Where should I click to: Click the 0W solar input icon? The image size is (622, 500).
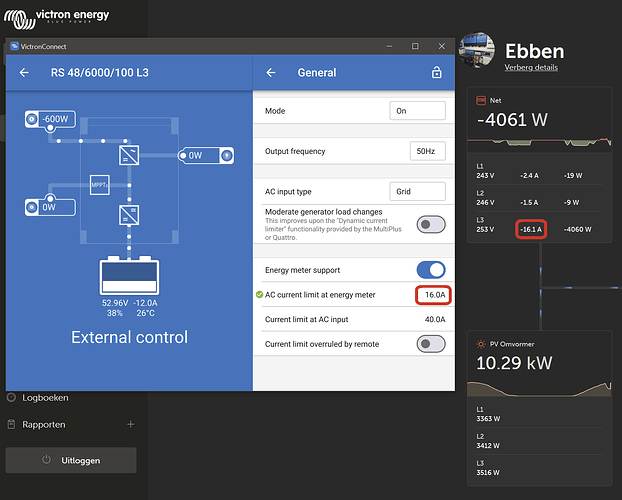[32, 207]
